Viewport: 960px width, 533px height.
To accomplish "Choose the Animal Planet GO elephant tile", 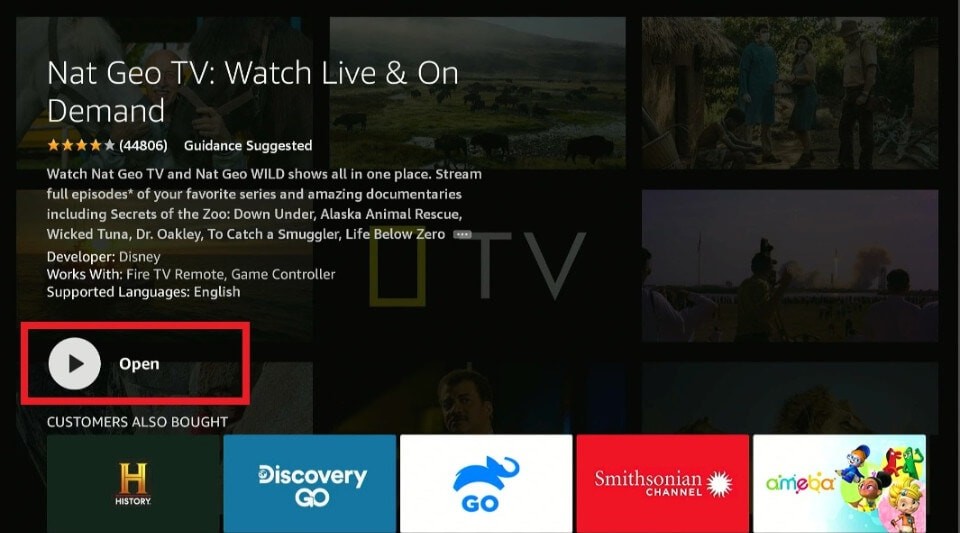I will click(486, 483).
